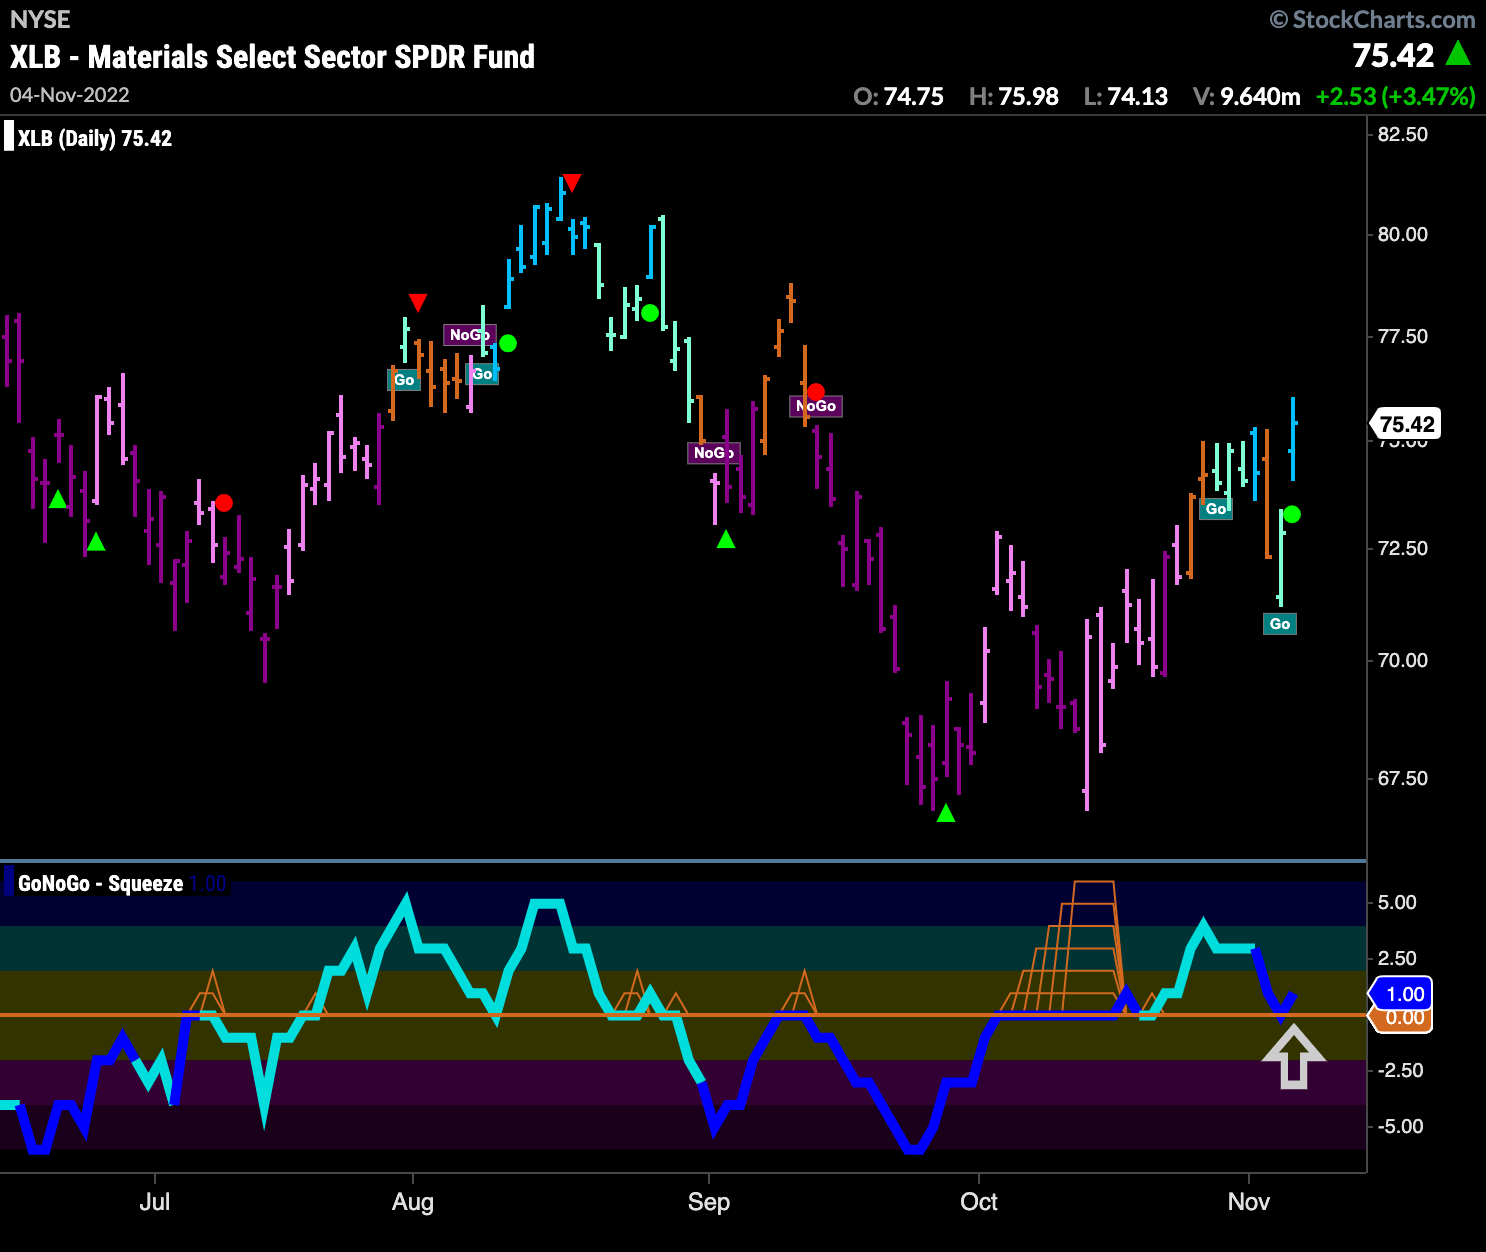Click the 67.50 price axis label
This screenshot has width=1486, height=1252.
1402,778
